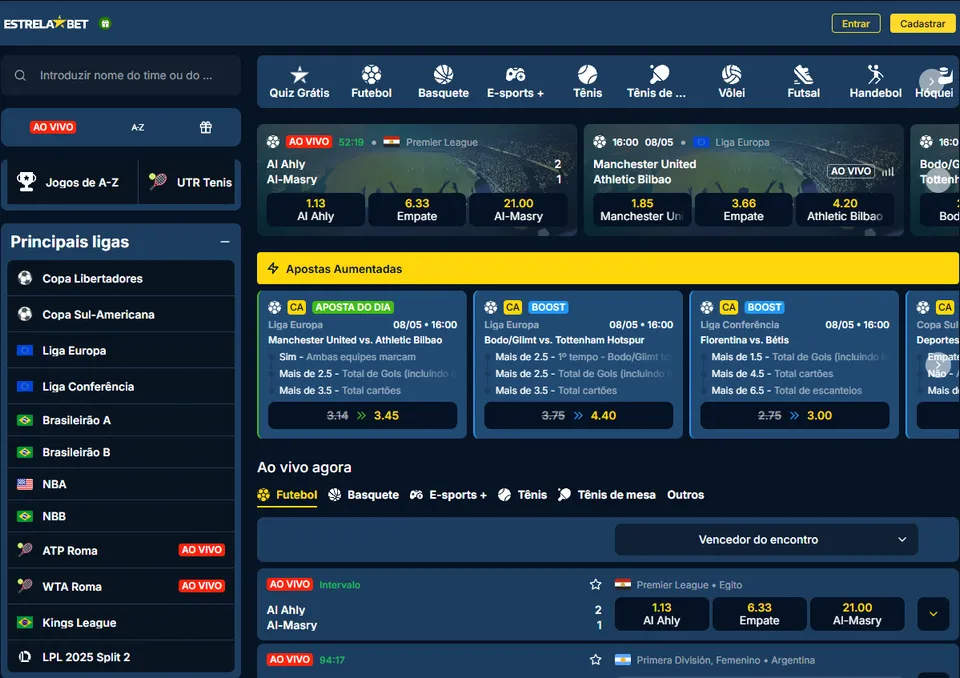960x678 pixels.
Task: Select boosted odds 3.00 for Fiorentina match
Action: click(795, 415)
